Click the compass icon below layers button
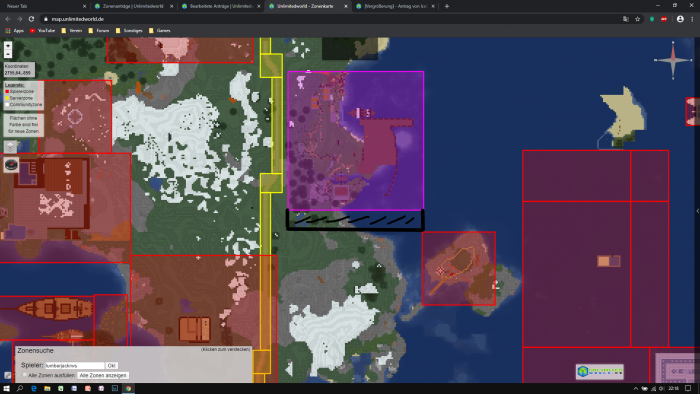 pos(11,164)
